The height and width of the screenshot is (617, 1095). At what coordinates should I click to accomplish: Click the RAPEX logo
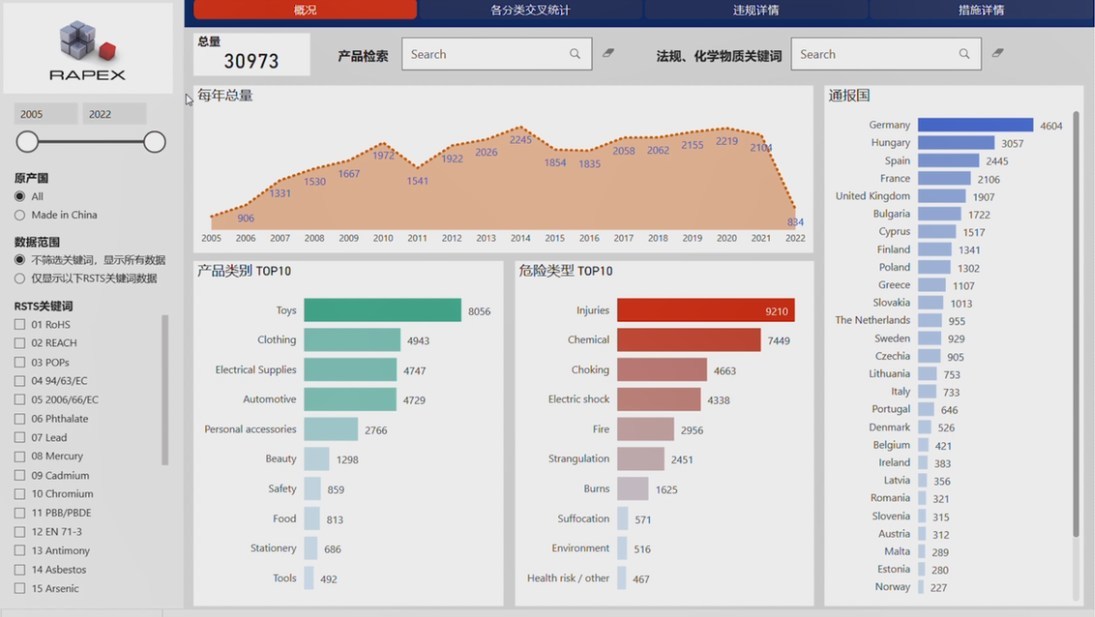(x=88, y=49)
